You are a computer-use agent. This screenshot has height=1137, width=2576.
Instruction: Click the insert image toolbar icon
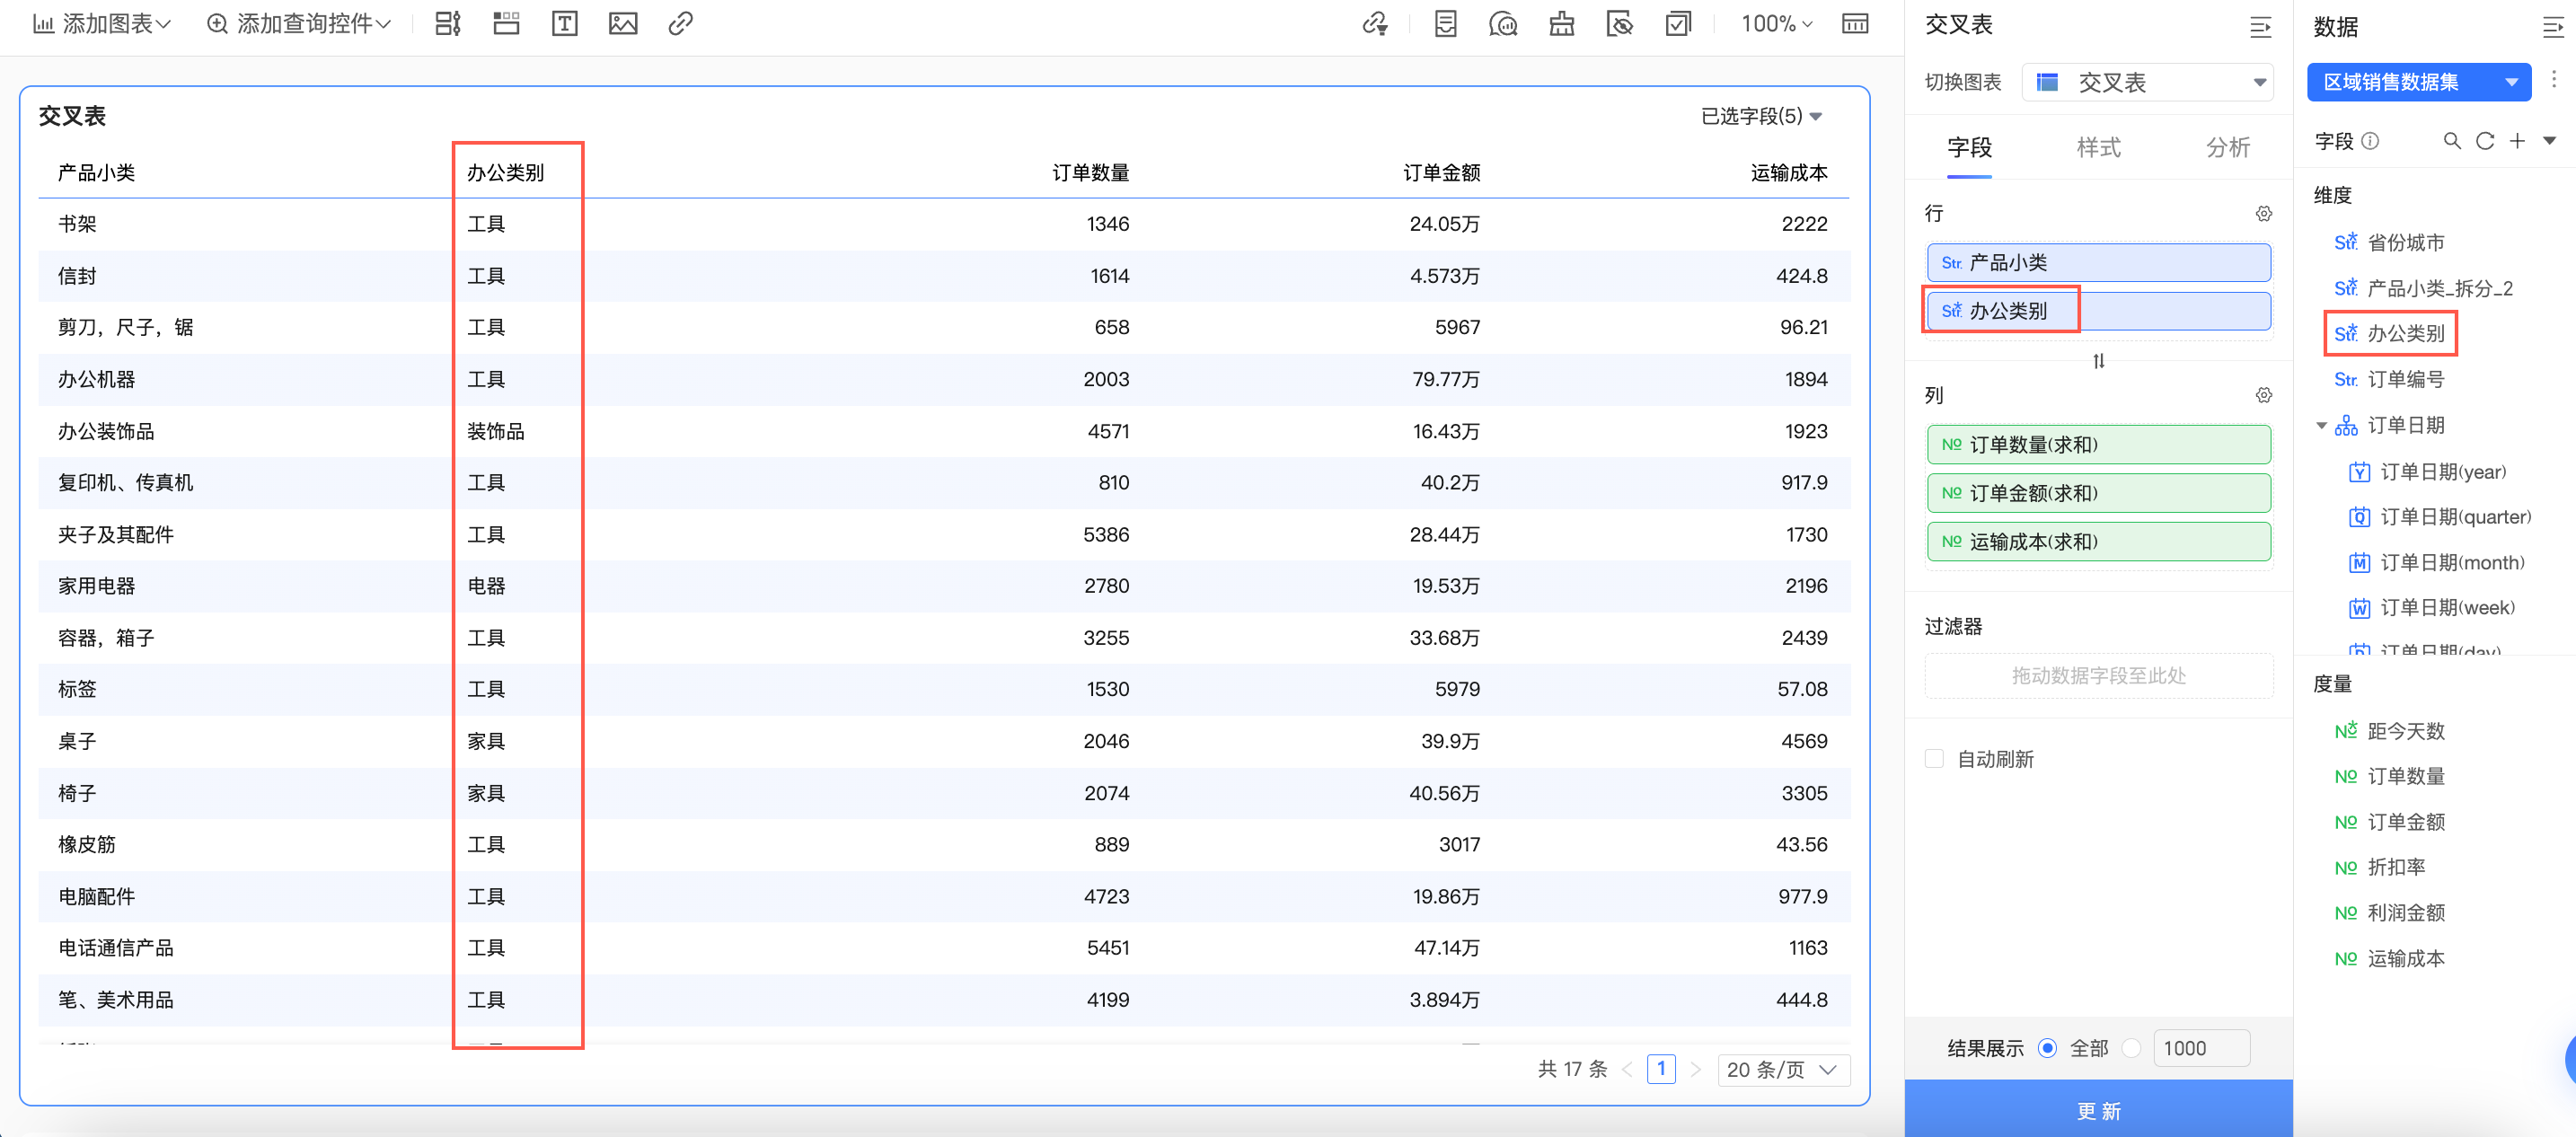tap(622, 24)
